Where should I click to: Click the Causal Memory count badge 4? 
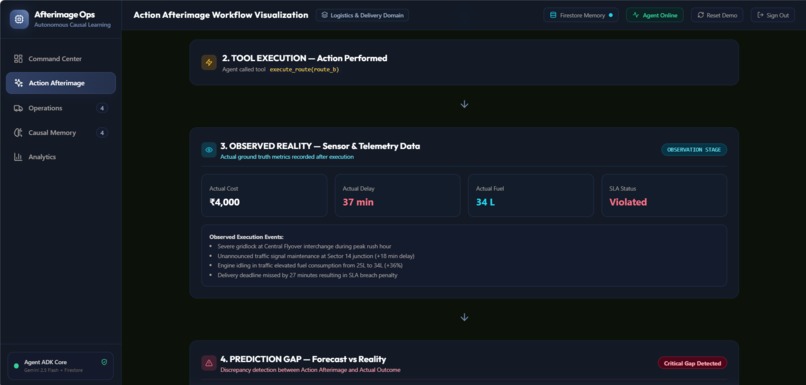point(102,133)
